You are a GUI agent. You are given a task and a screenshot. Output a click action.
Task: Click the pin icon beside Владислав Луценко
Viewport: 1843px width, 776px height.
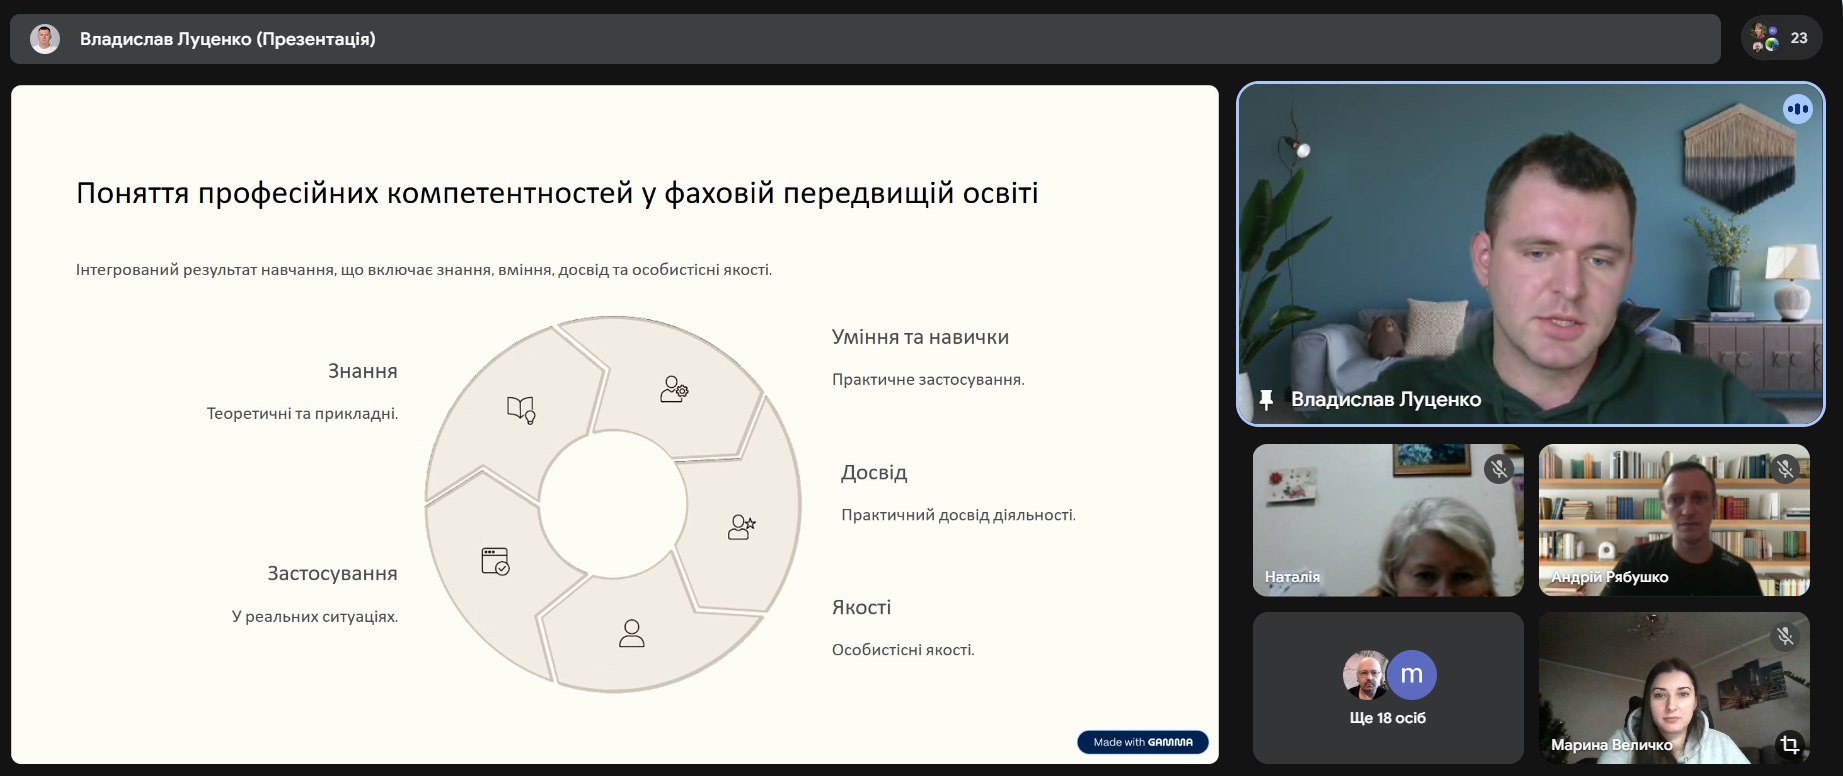point(1266,400)
